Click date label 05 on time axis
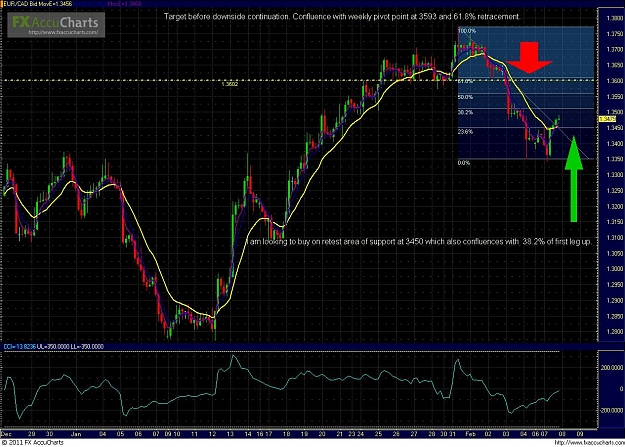The height and width of the screenshot is (447, 625). [120, 434]
